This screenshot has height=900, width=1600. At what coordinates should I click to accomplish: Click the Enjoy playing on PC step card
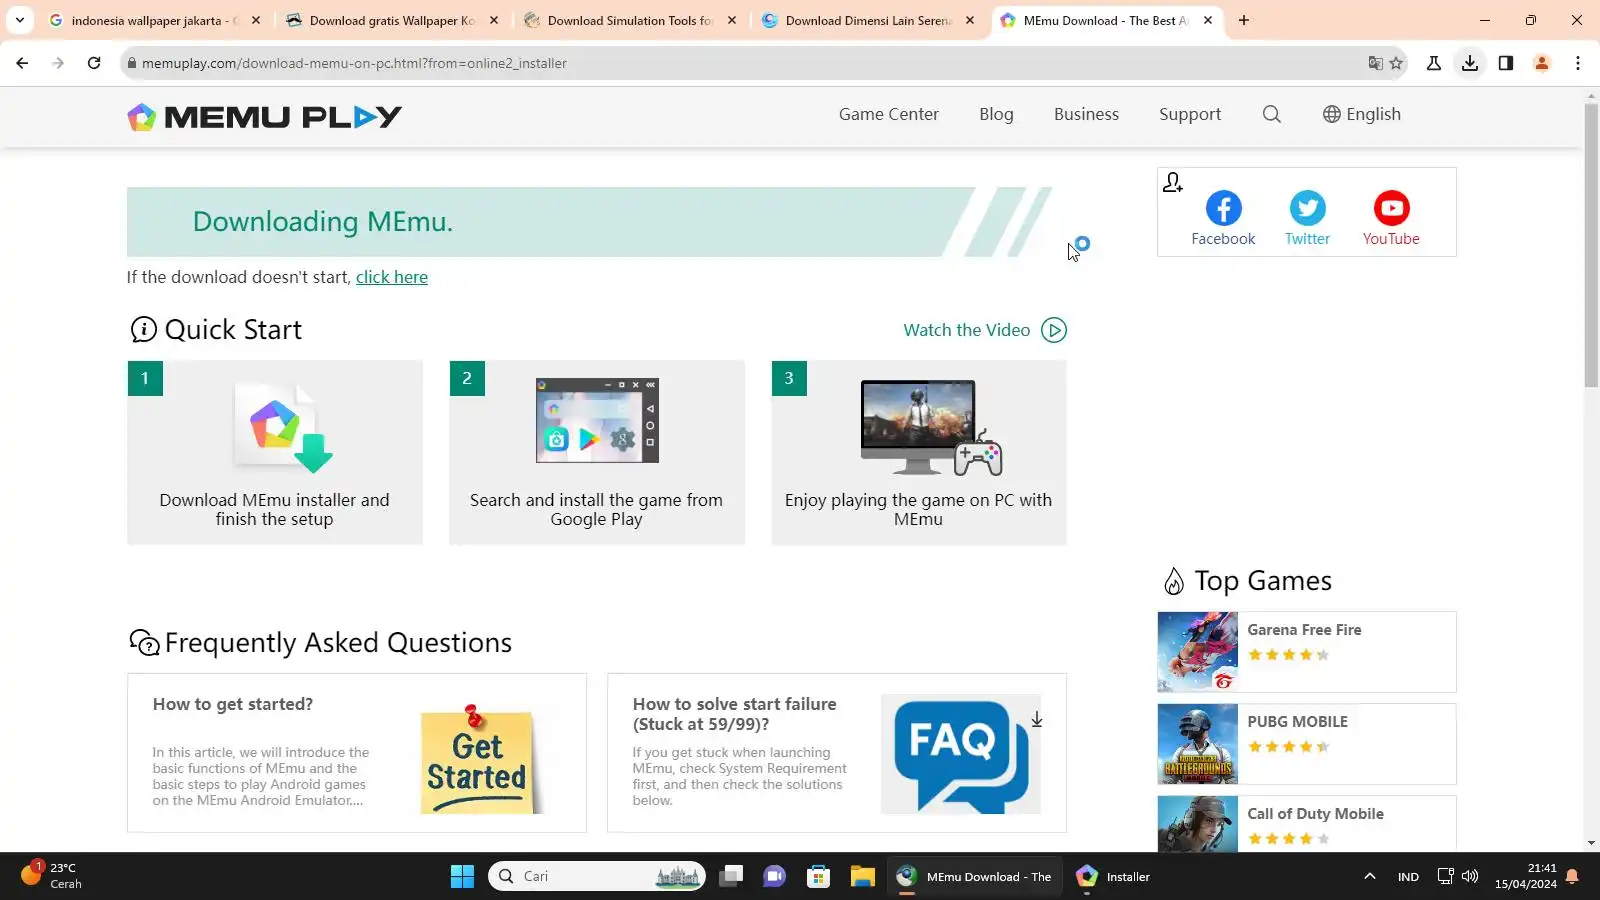click(919, 452)
